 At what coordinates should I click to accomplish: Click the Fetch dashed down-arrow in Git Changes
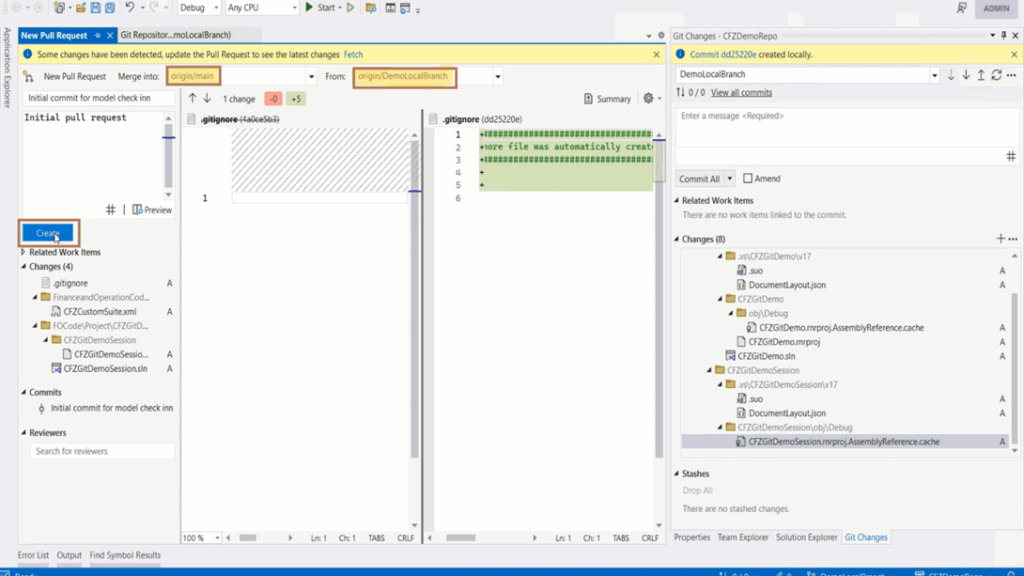951,75
